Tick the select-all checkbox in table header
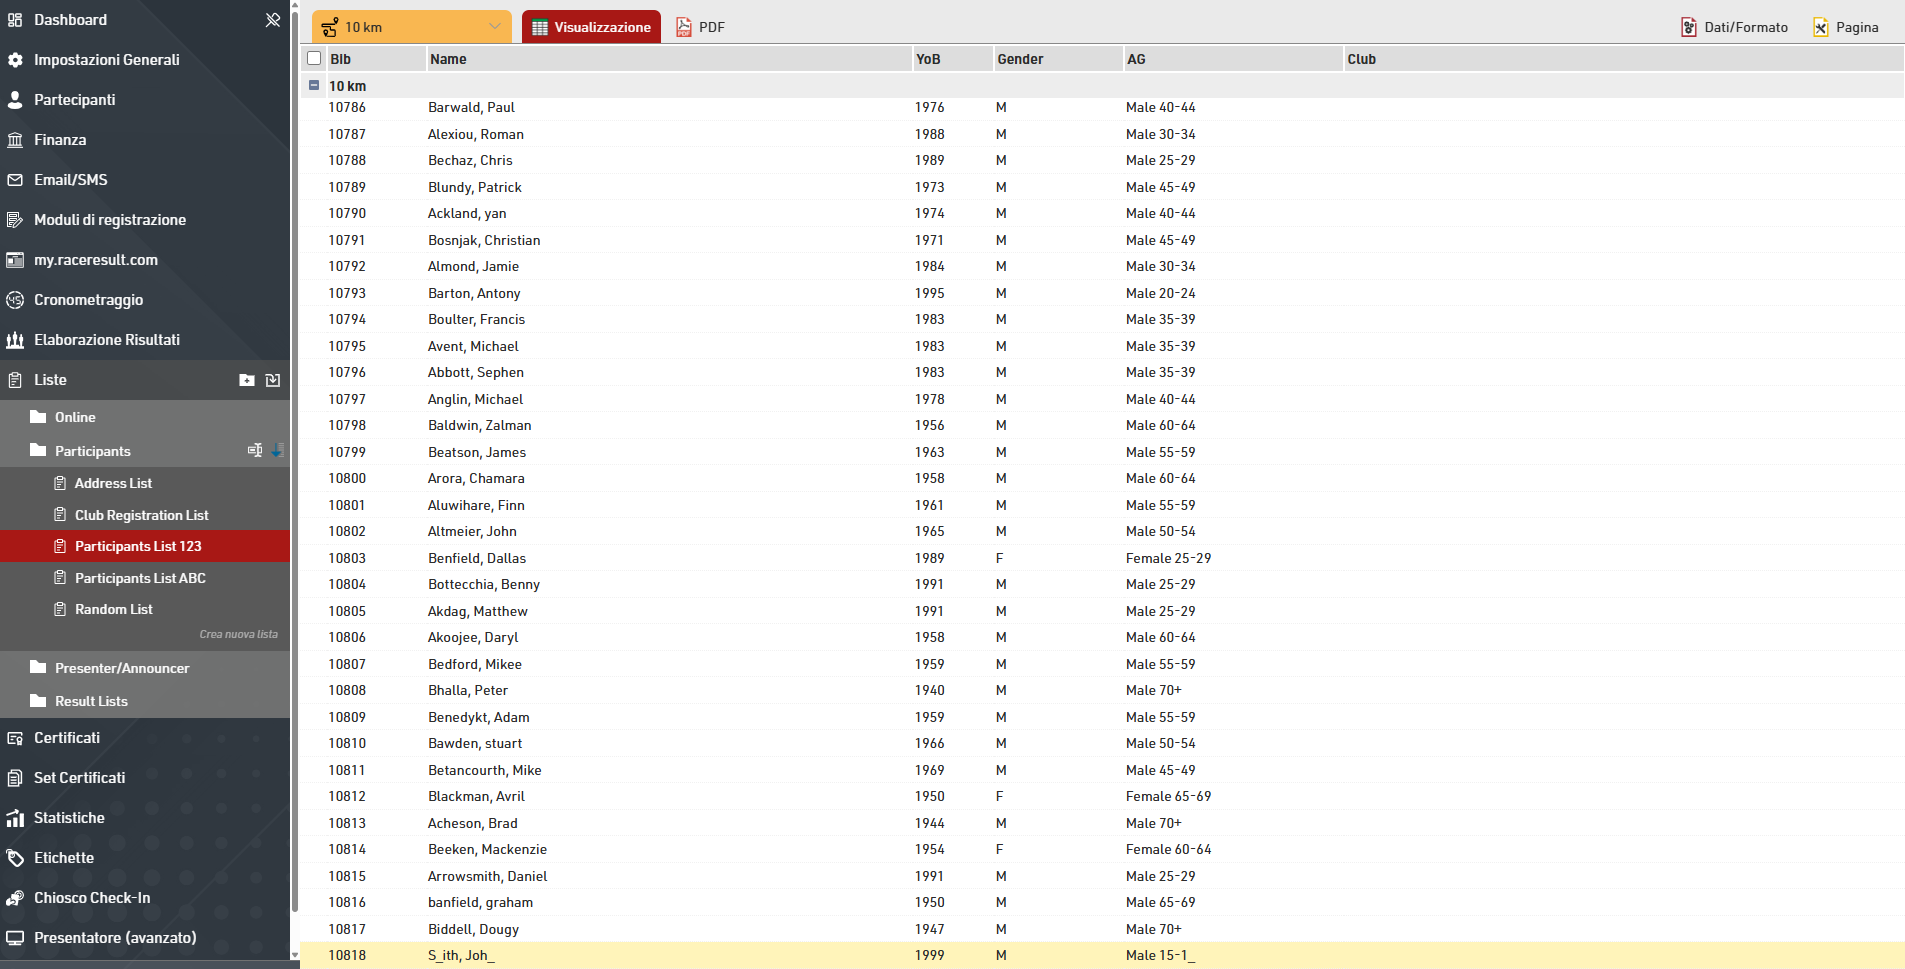Image resolution: width=1905 pixels, height=969 pixels. (x=314, y=59)
